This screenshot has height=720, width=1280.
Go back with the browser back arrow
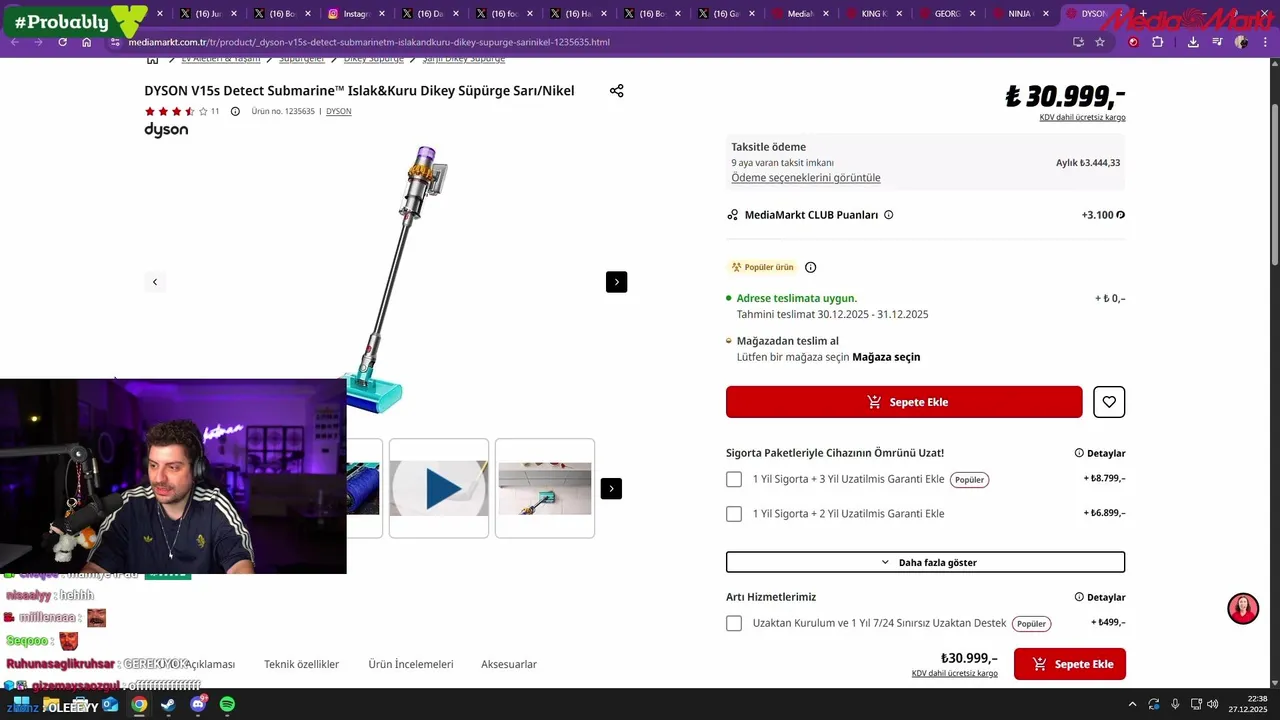coord(15,42)
